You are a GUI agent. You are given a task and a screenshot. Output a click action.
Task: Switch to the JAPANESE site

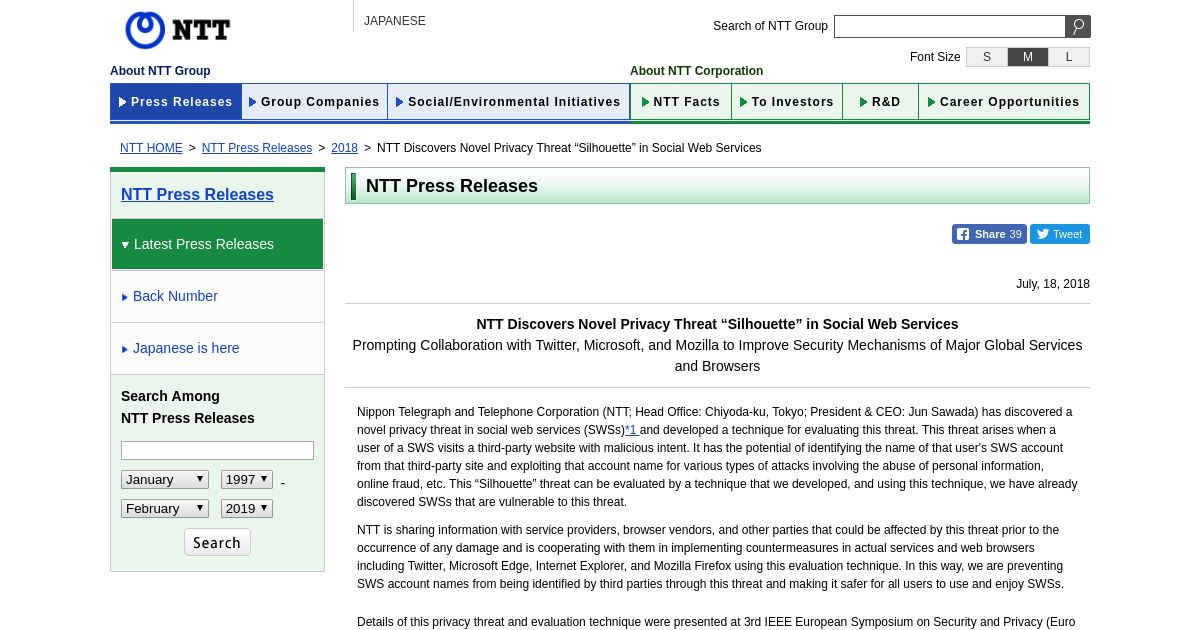[395, 21]
